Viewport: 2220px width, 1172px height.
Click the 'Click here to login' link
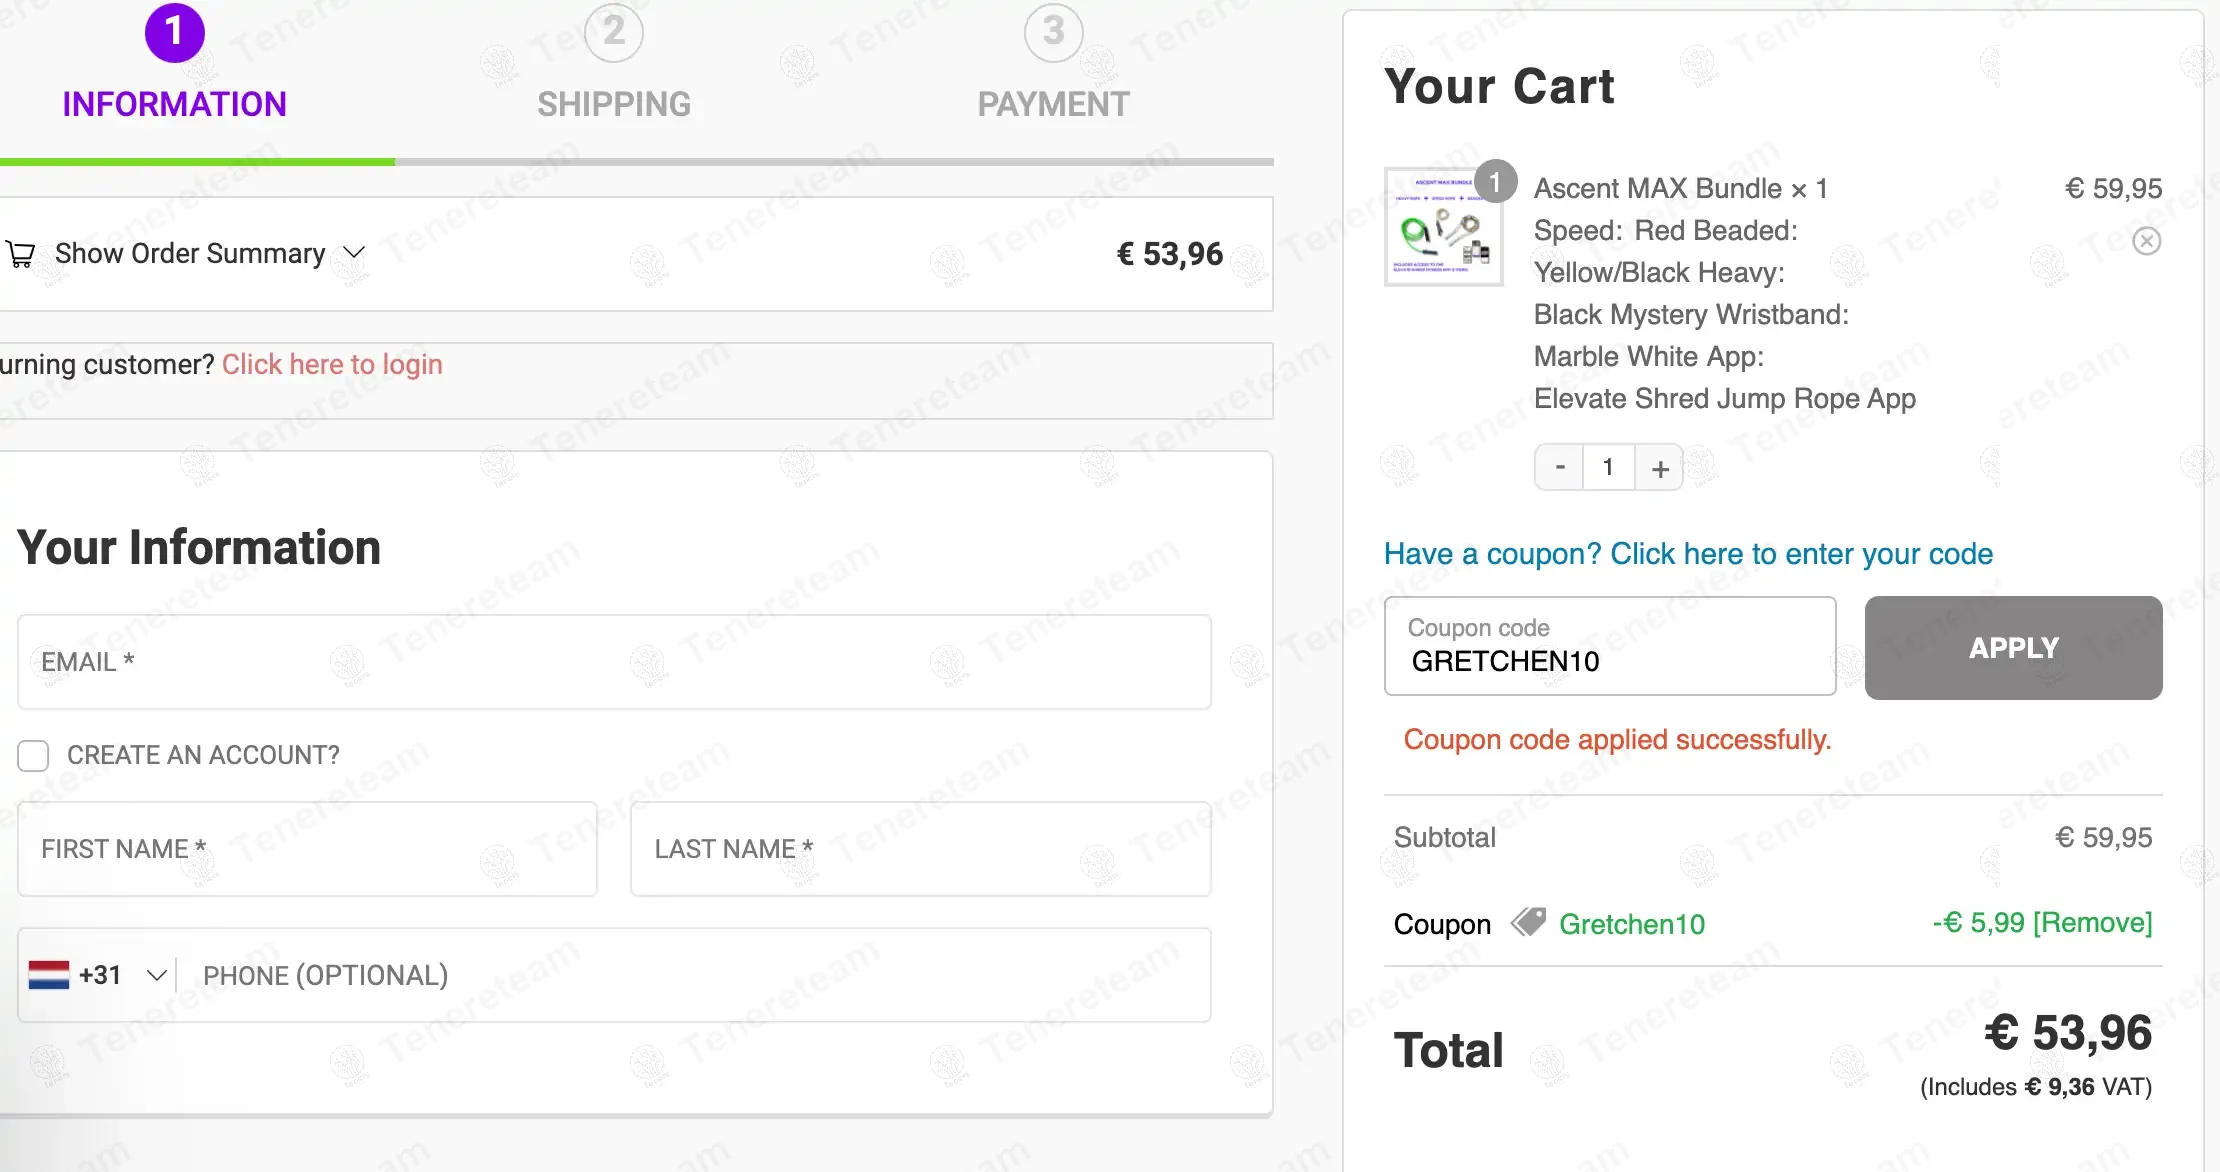332,364
